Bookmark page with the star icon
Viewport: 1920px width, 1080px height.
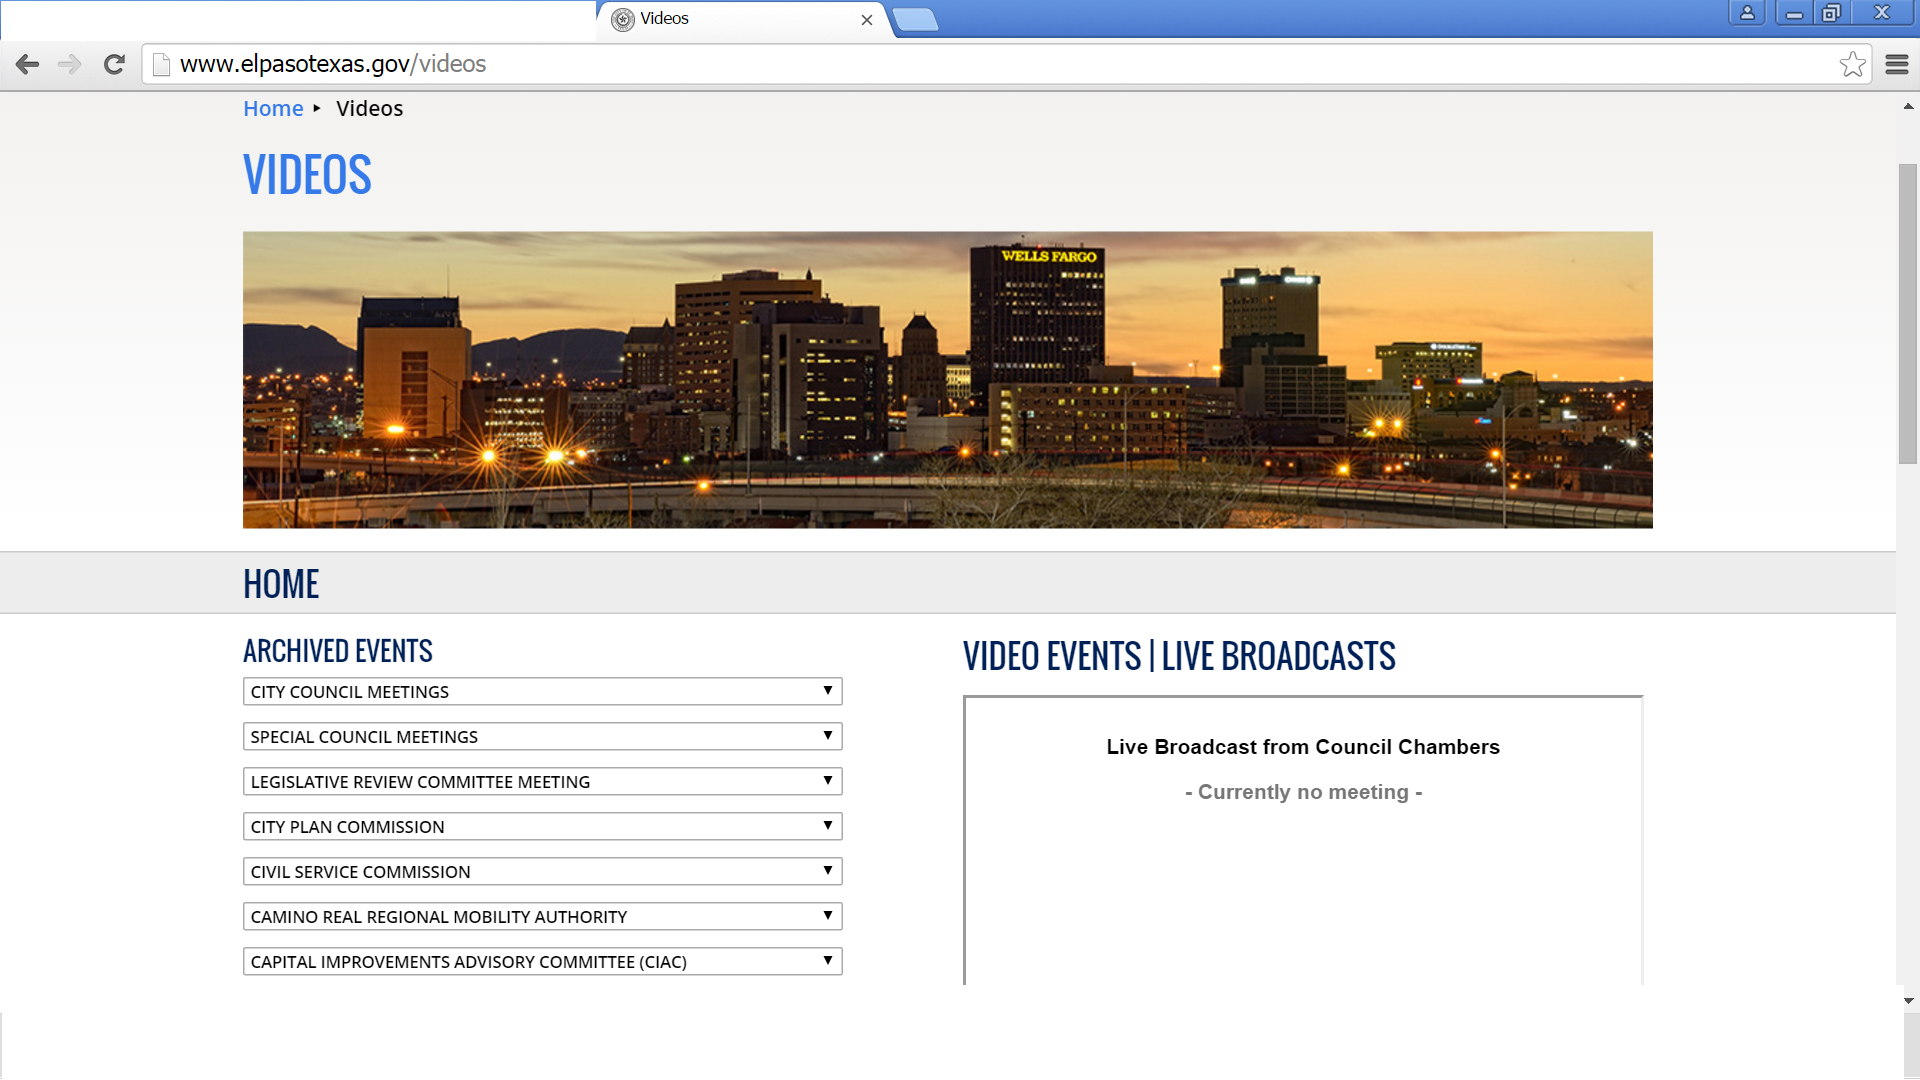(1852, 64)
